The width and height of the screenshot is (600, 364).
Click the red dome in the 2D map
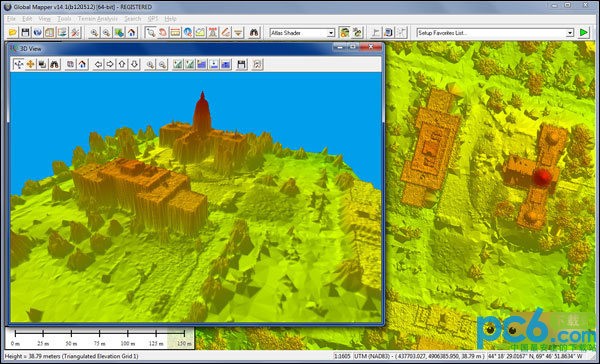coord(542,177)
